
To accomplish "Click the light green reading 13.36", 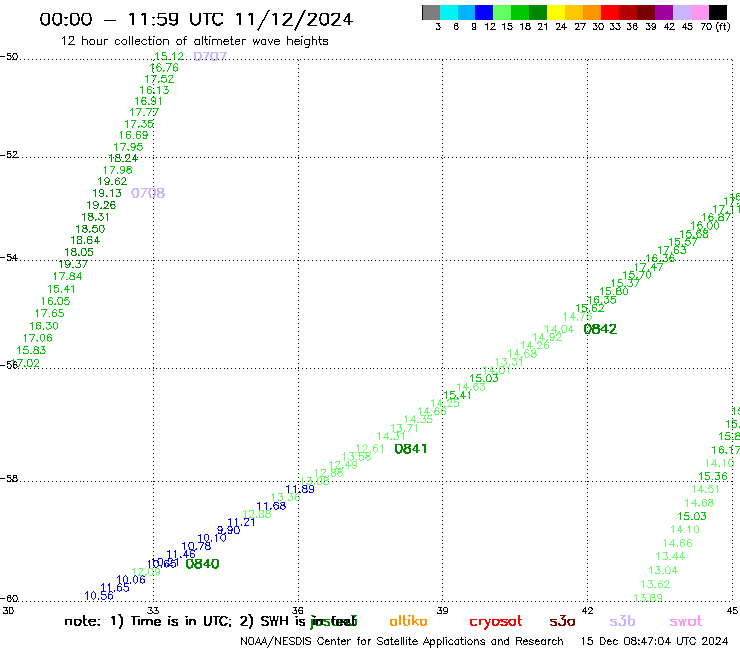I will tap(286, 497).
